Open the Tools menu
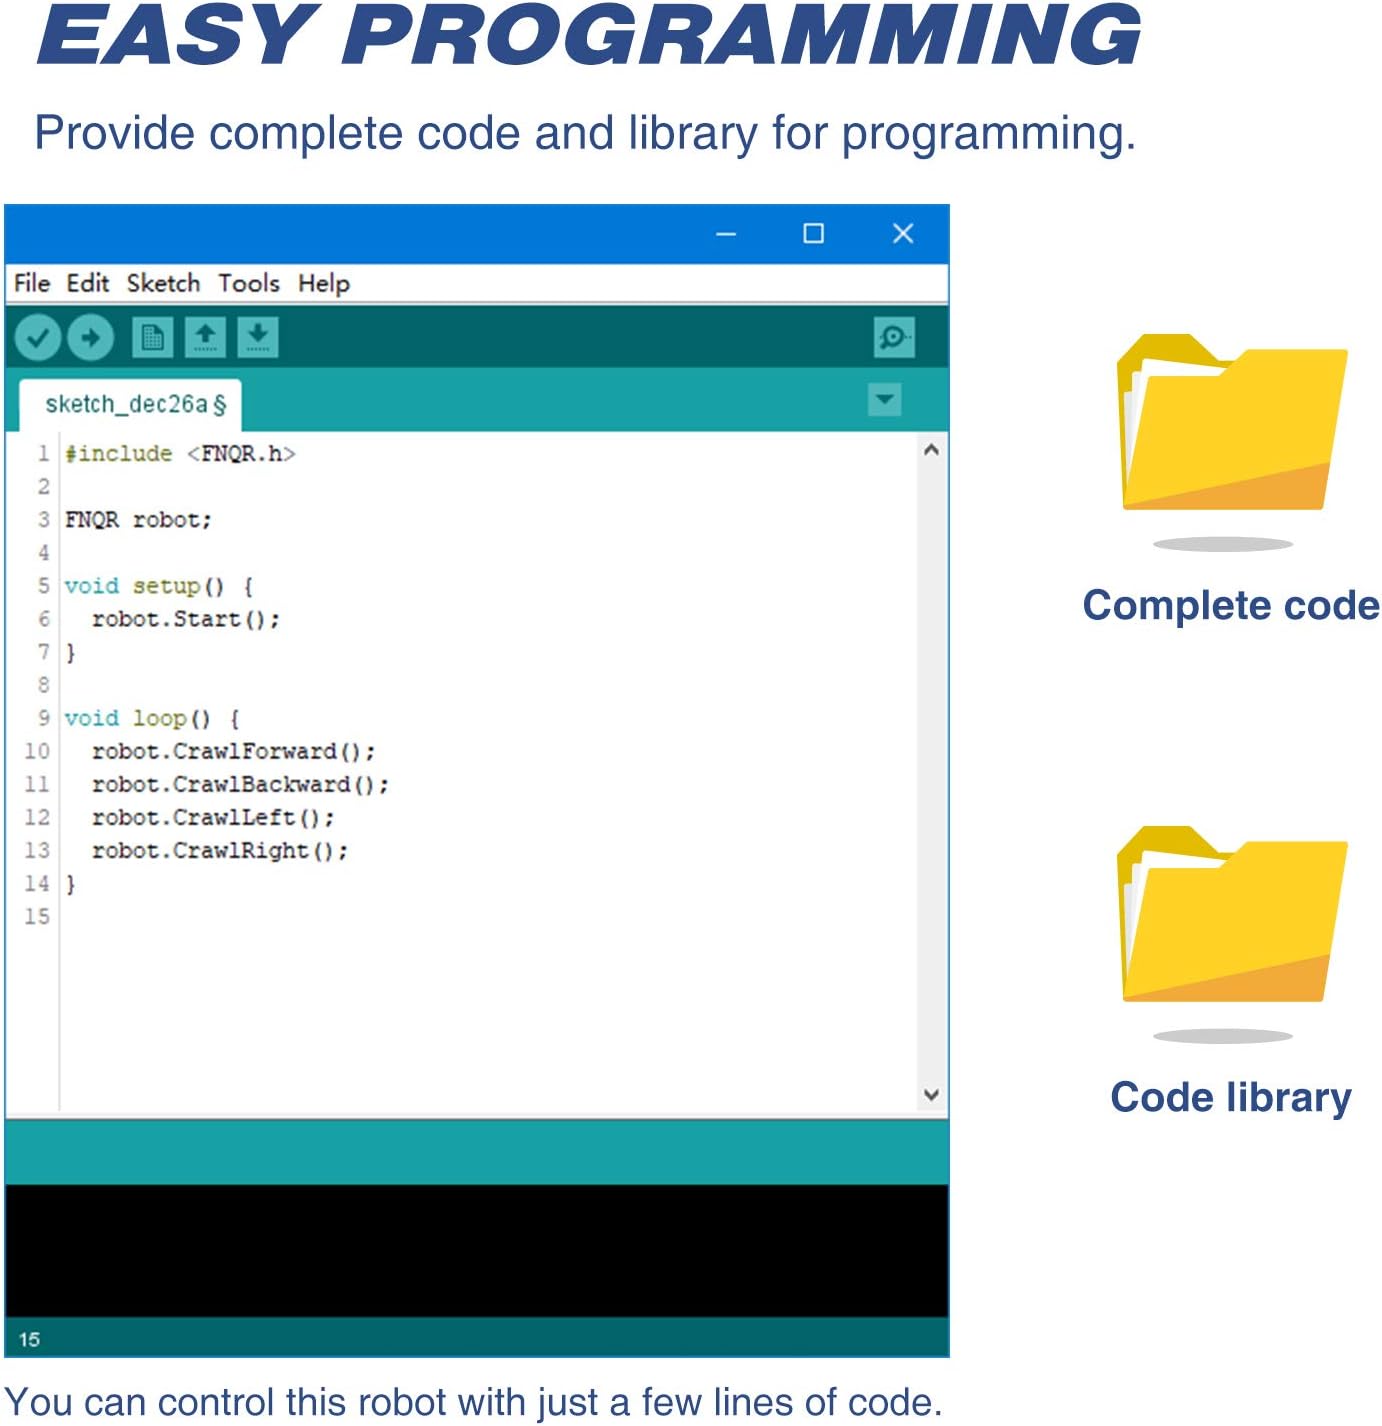This screenshot has height=1426, width=1382. (249, 284)
